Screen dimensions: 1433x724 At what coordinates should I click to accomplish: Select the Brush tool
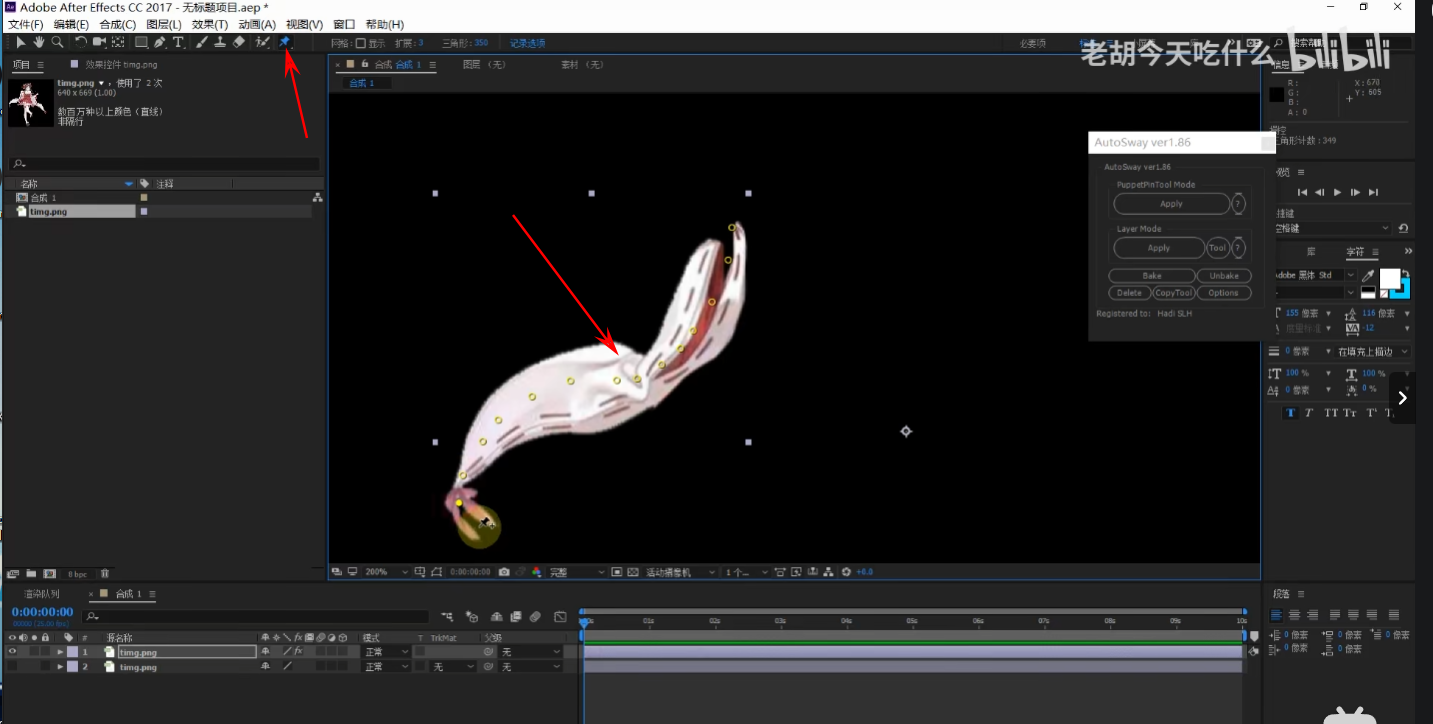coord(201,42)
